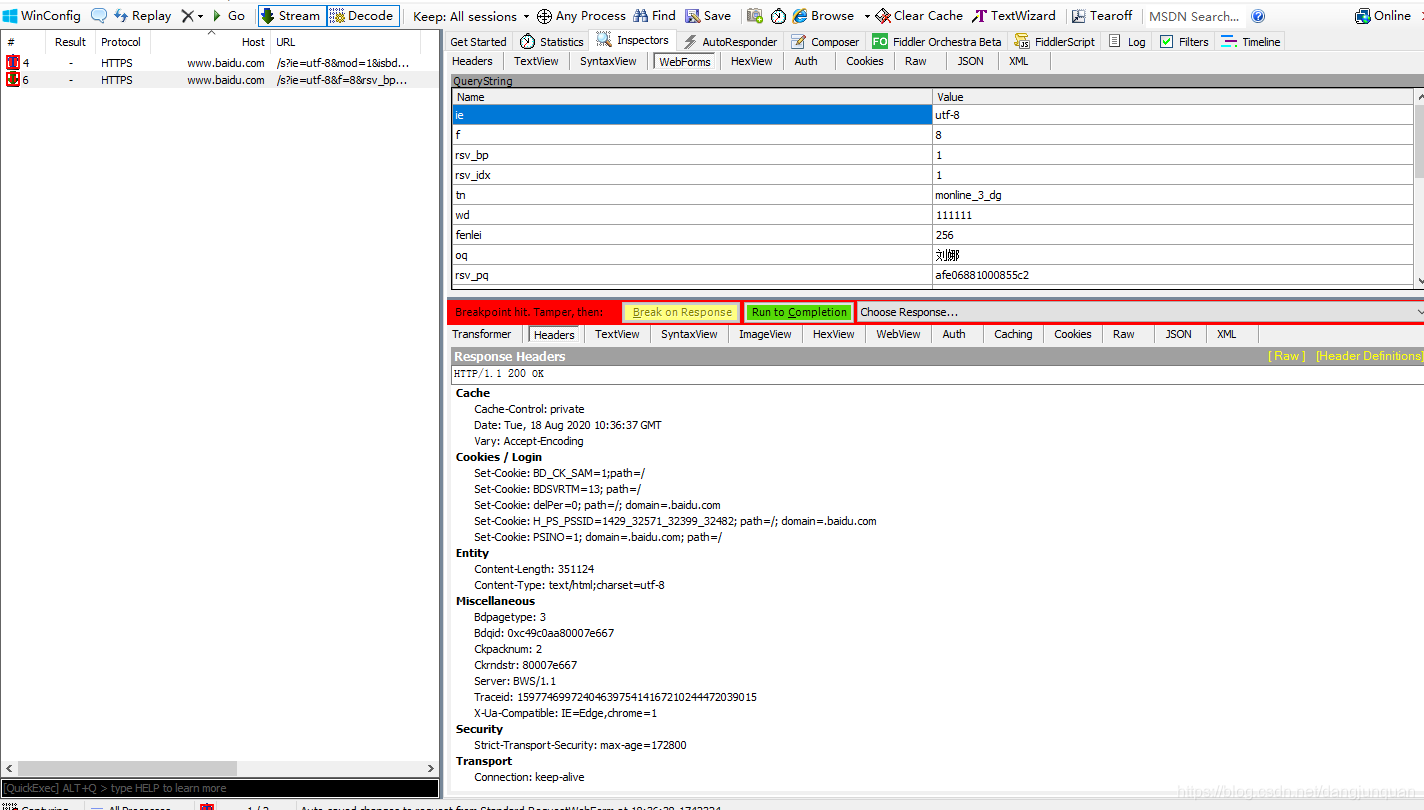The height and width of the screenshot is (810, 1424).
Task: Sort sessions by Protocol column
Action: [121, 42]
